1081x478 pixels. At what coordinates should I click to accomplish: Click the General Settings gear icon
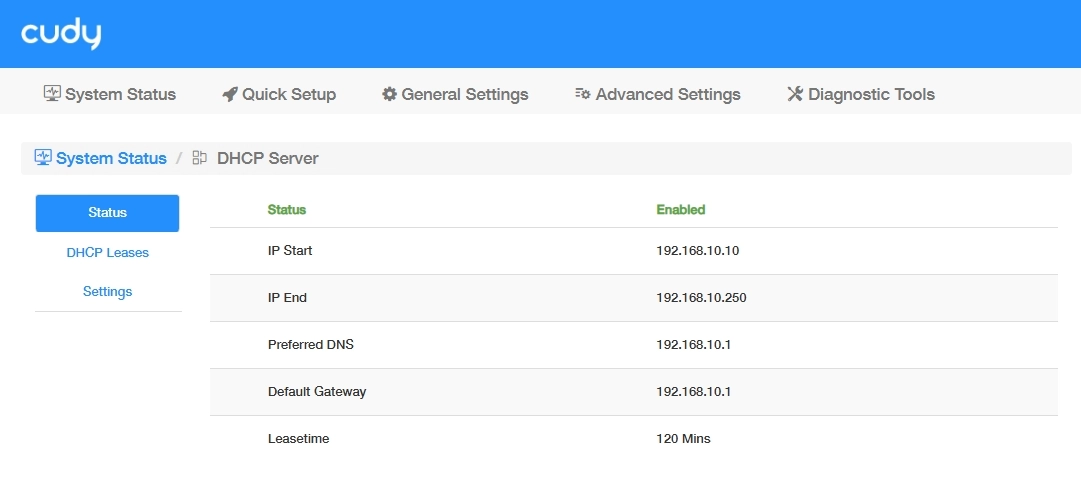click(x=389, y=94)
